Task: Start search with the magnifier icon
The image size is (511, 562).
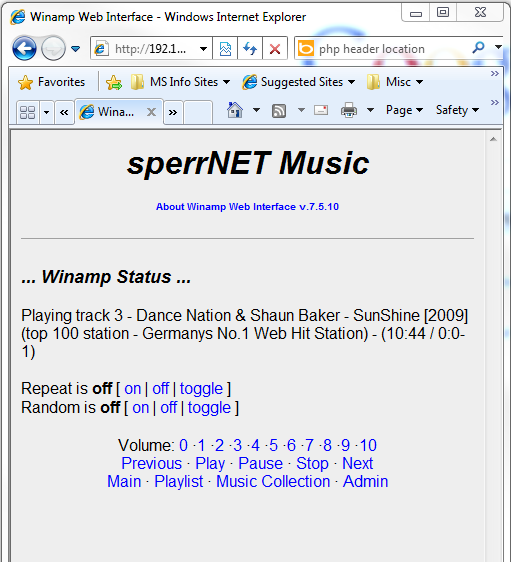Action: (x=478, y=48)
